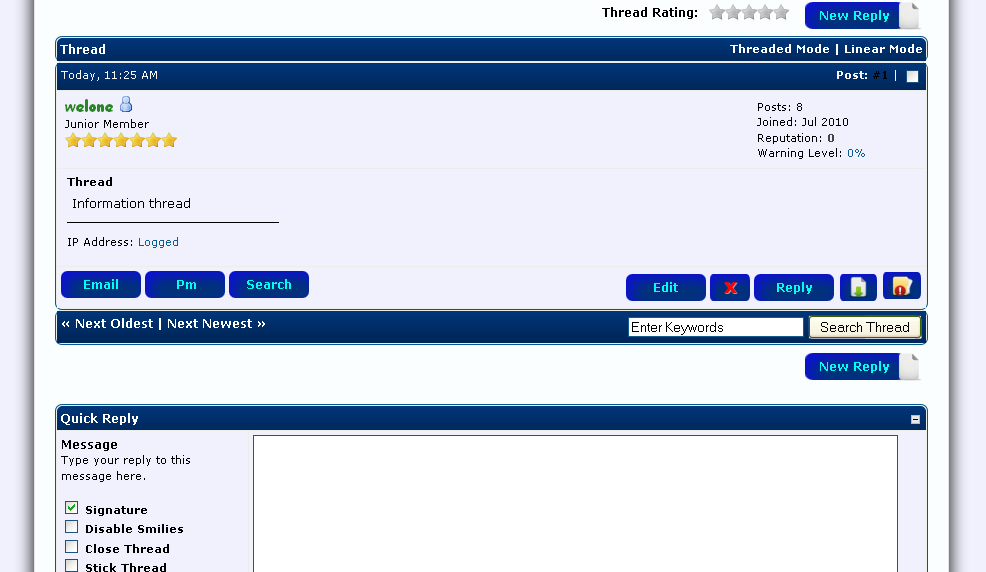Click the Enter Keywords search field
986x572 pixels.
716,327
